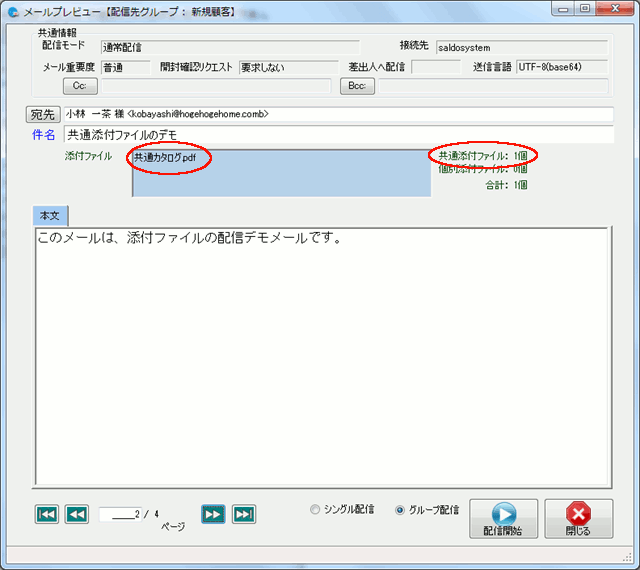Image resolution: width=640 pixels, height=570 pixels.
Task: Start delivery with 配信開始 button
Action: [x=503, y=518]
